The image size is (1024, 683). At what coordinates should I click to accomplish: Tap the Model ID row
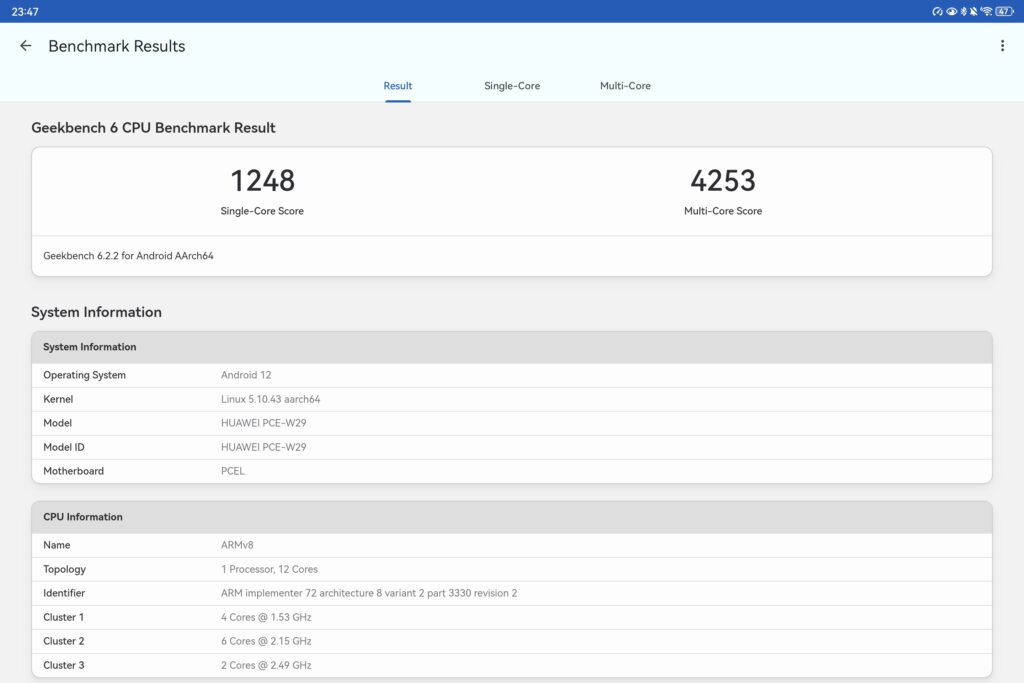pyautogui.click(x=511, y=447)
